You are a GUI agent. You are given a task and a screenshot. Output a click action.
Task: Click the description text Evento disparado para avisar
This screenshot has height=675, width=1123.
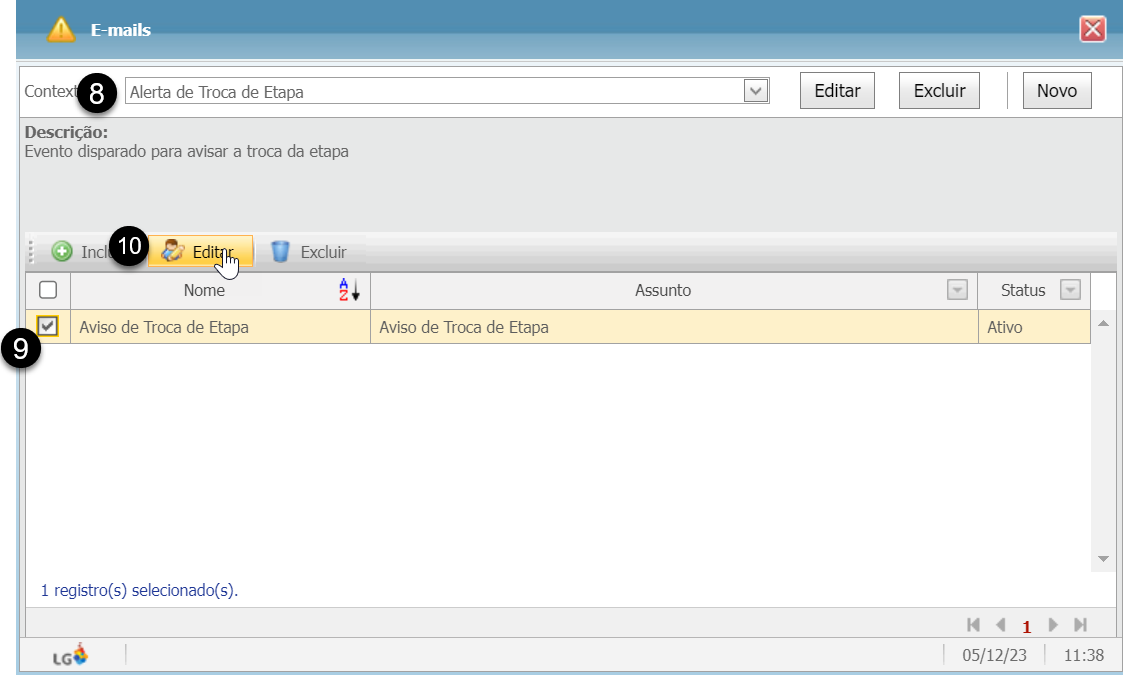click(x=186, y=151)
